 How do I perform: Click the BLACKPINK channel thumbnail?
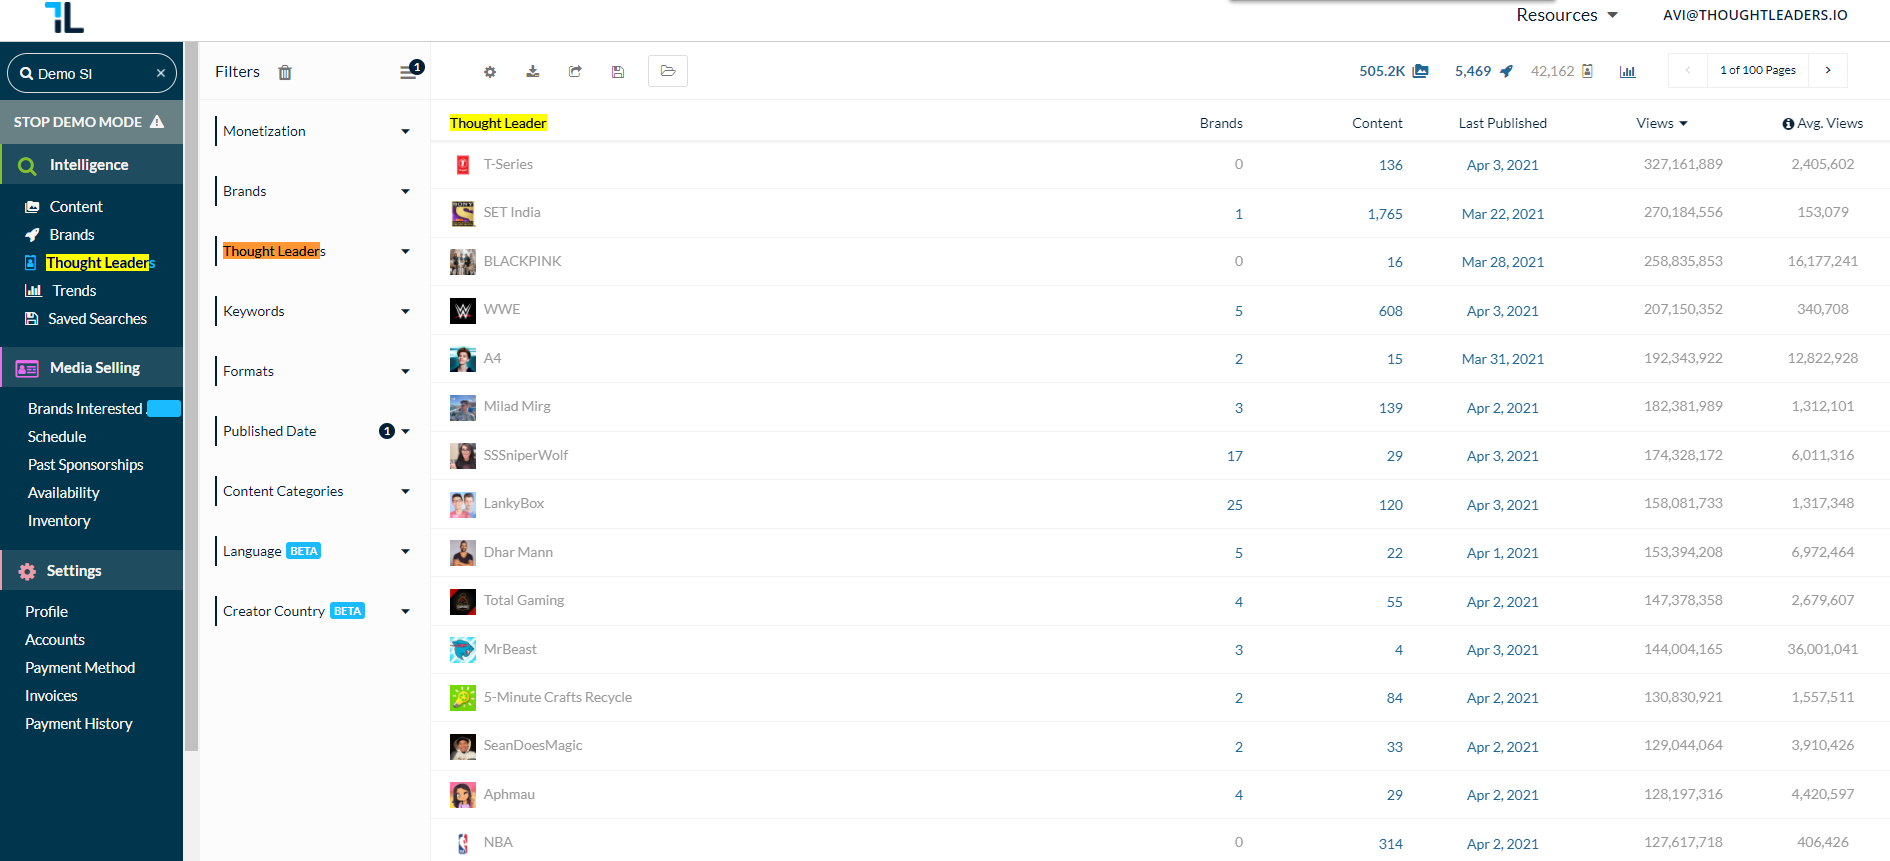(x=463, y=262)
